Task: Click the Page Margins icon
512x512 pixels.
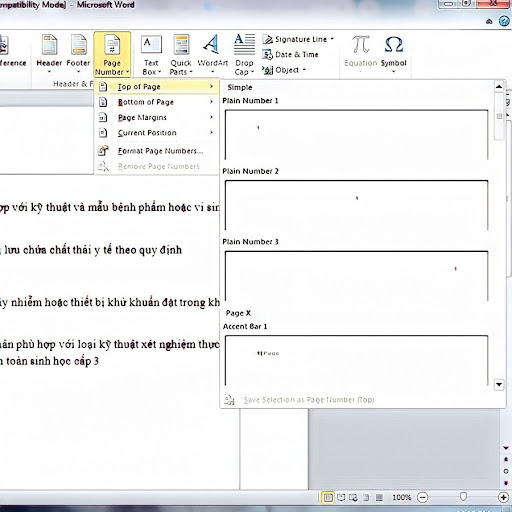Action: pos(103,117)
